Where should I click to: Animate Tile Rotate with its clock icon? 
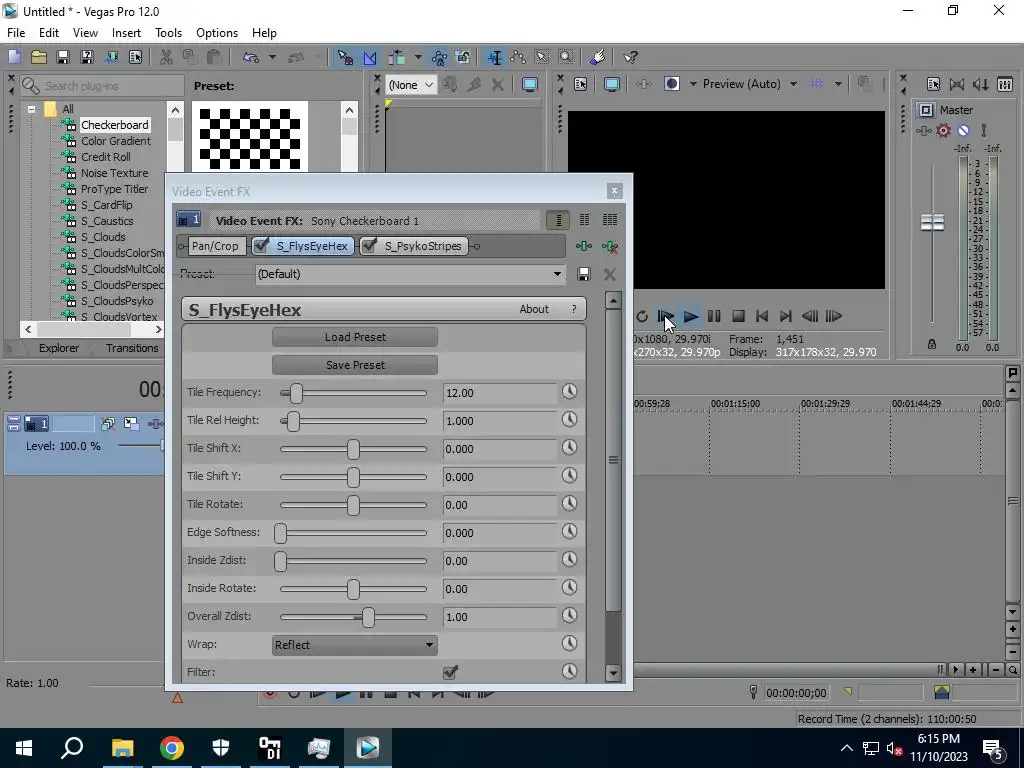(569, 504)
